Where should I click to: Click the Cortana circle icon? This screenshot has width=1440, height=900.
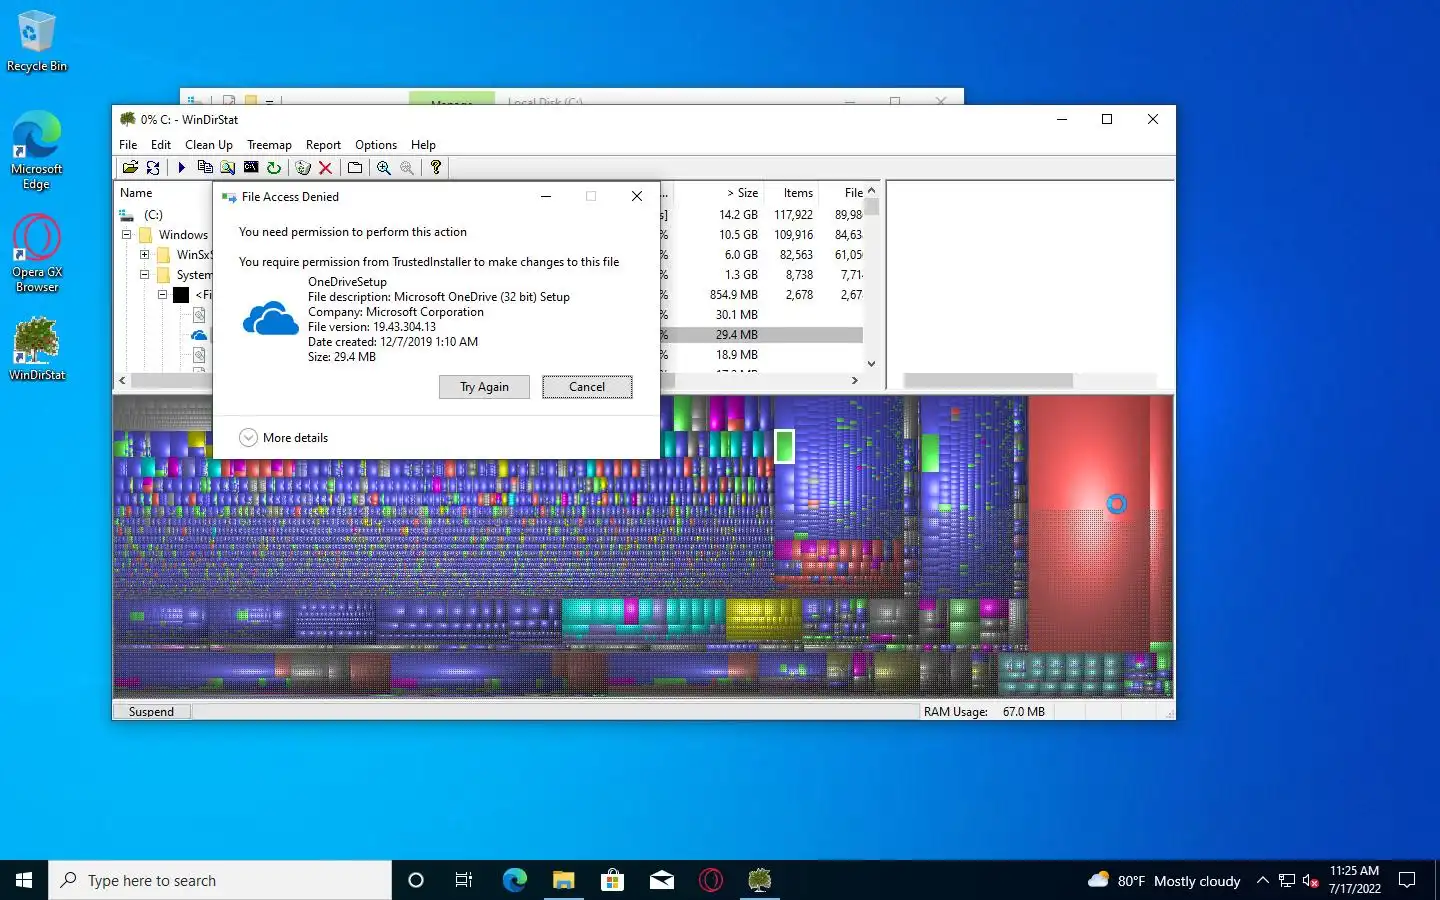pyautogui.click(x=416, y=880)
